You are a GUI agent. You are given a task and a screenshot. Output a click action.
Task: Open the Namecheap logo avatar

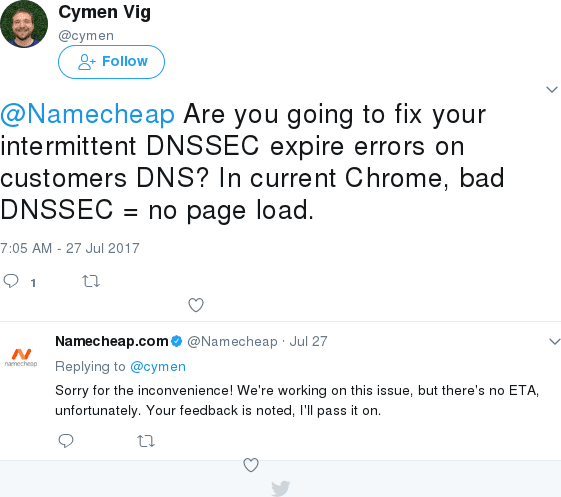pos(21,357)
